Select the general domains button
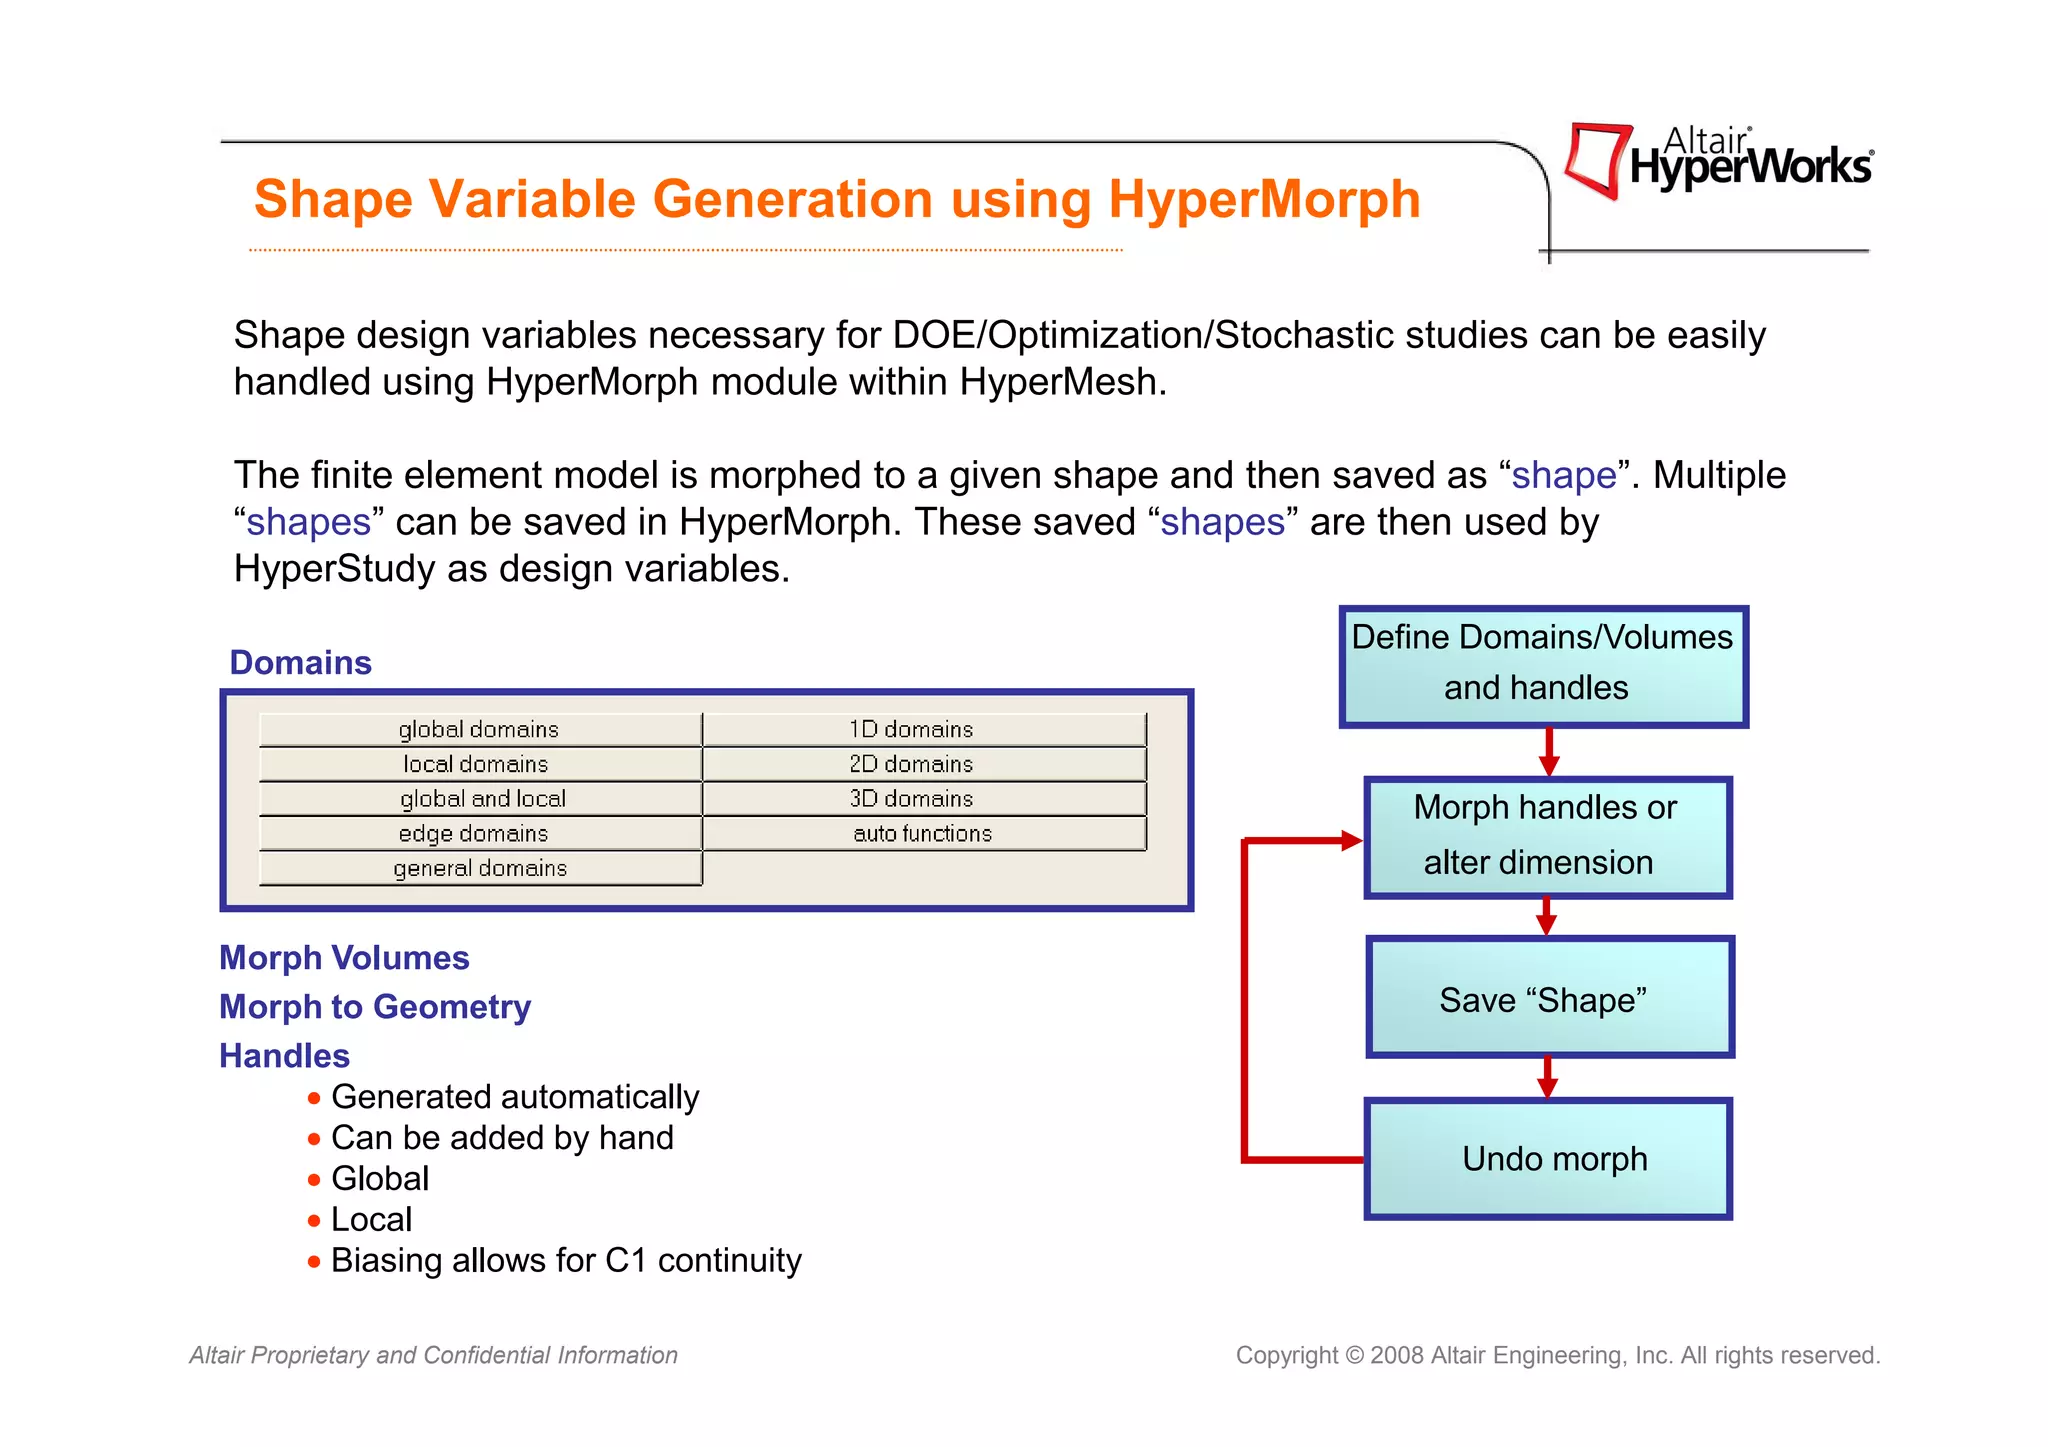Viewport: 2048px width, 1447px height. pos(480,869)
